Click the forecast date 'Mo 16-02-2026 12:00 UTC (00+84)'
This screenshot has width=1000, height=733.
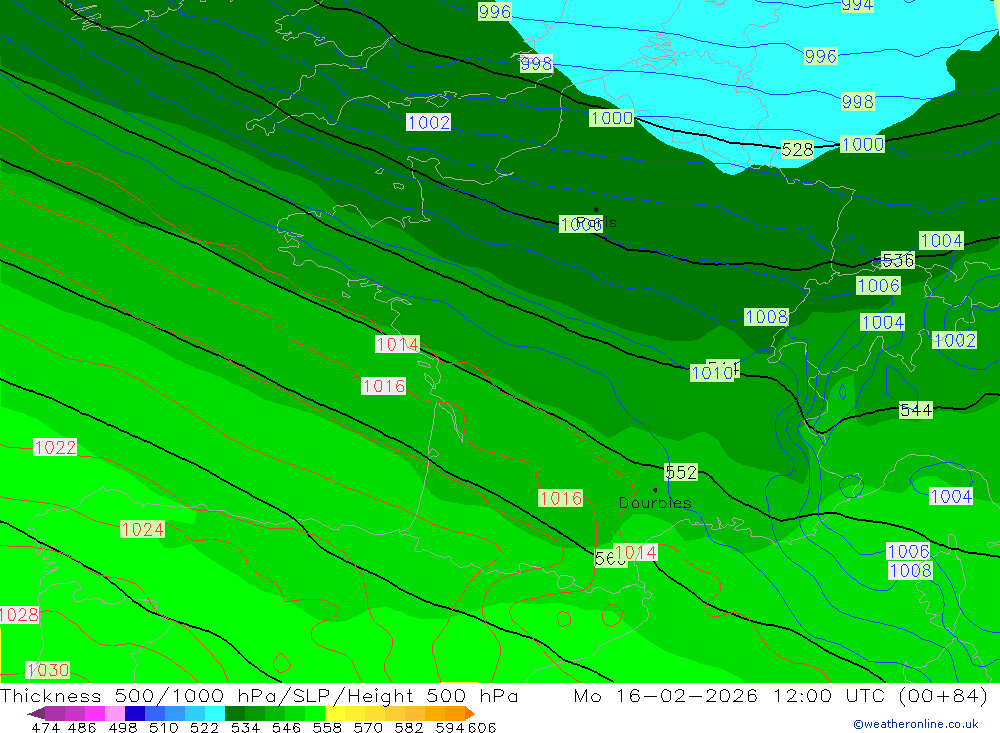781,695
